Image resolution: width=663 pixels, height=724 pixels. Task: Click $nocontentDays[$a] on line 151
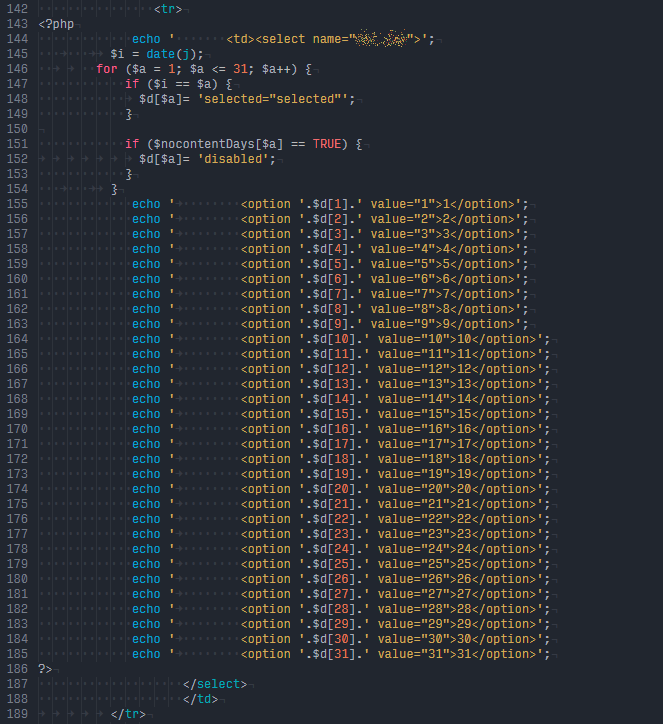pyautogui.click(x=218, y=144)
